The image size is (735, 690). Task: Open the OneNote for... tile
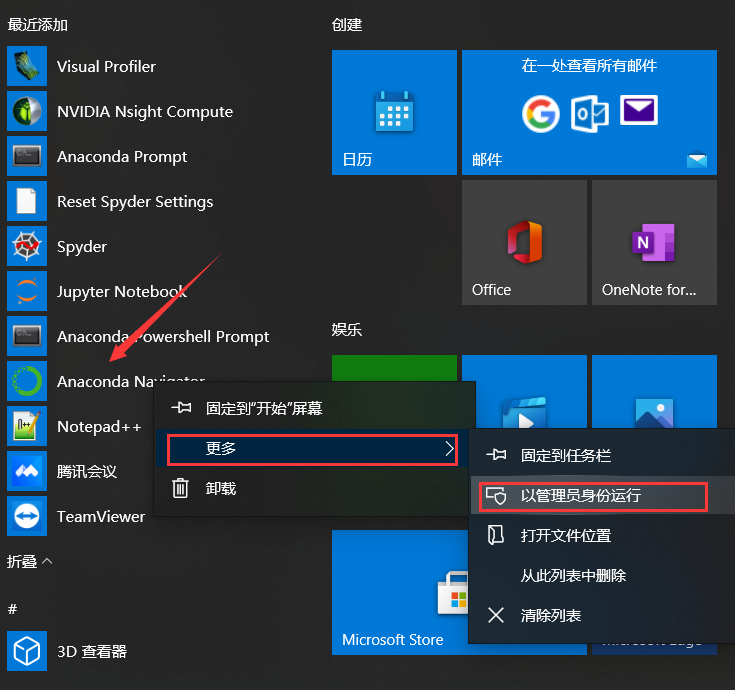654,243
